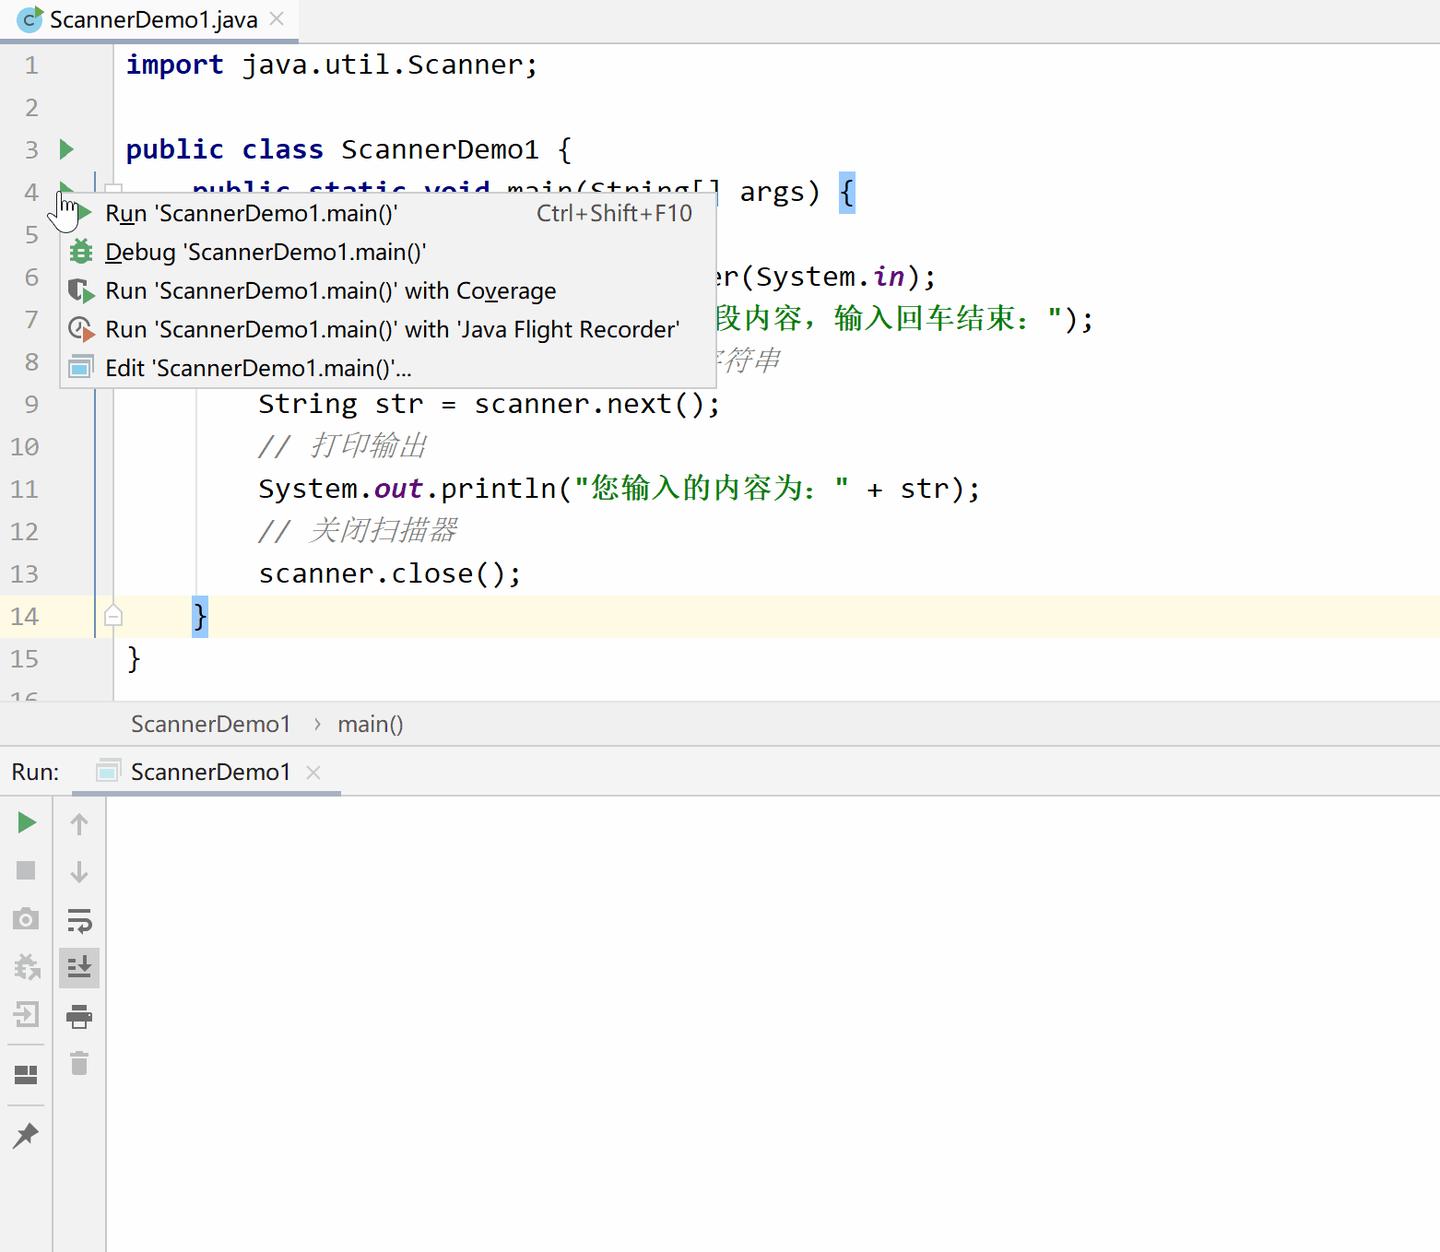
Task: Click 'scanner.close();' on line 13
Action: 390,574
